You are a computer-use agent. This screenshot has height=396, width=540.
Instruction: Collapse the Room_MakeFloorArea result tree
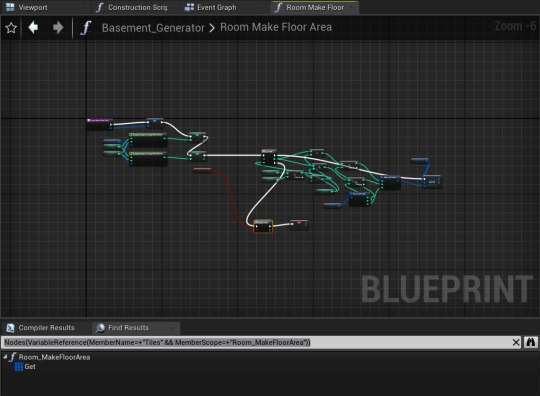click(5, 357)
